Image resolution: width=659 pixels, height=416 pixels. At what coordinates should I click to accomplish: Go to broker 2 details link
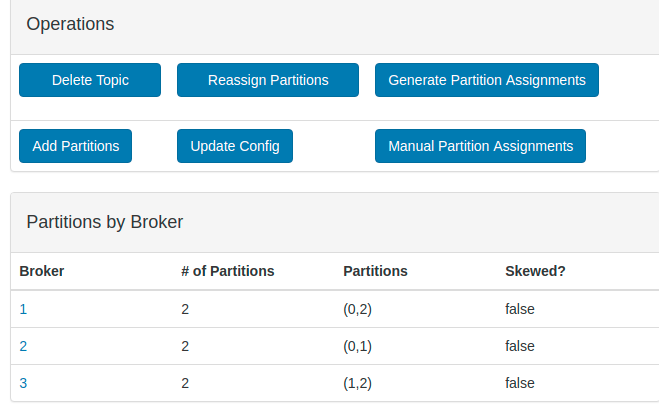click(23, 346)
